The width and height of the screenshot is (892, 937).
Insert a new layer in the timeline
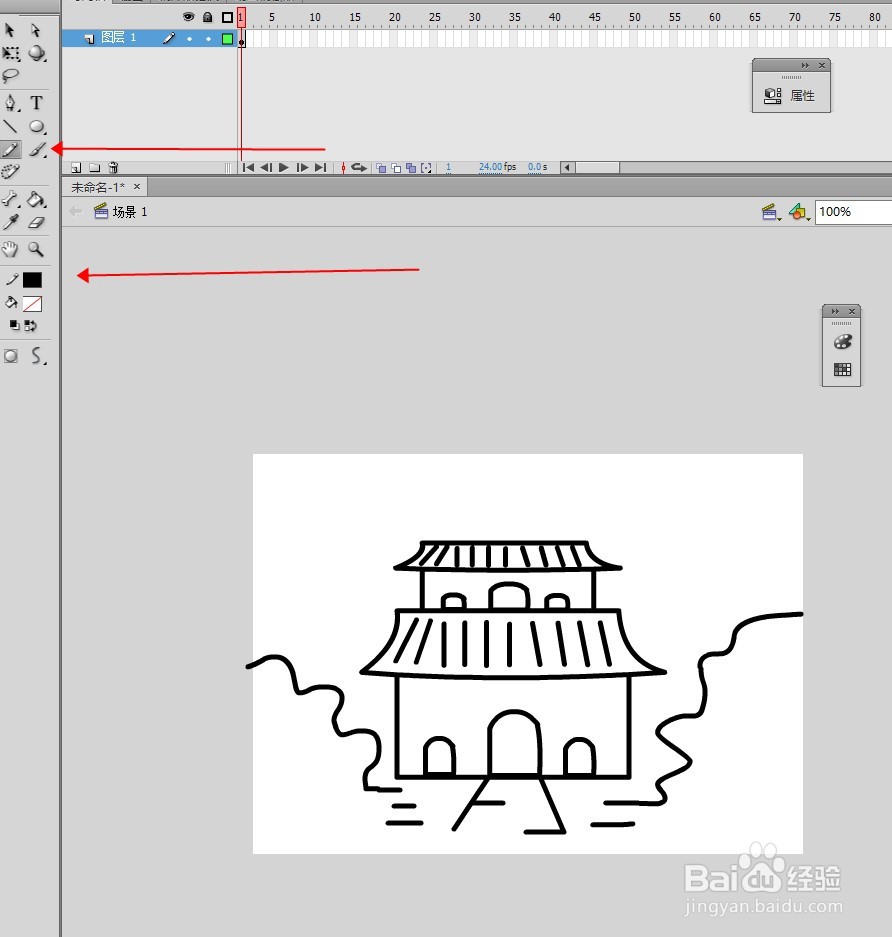(76, 167)
